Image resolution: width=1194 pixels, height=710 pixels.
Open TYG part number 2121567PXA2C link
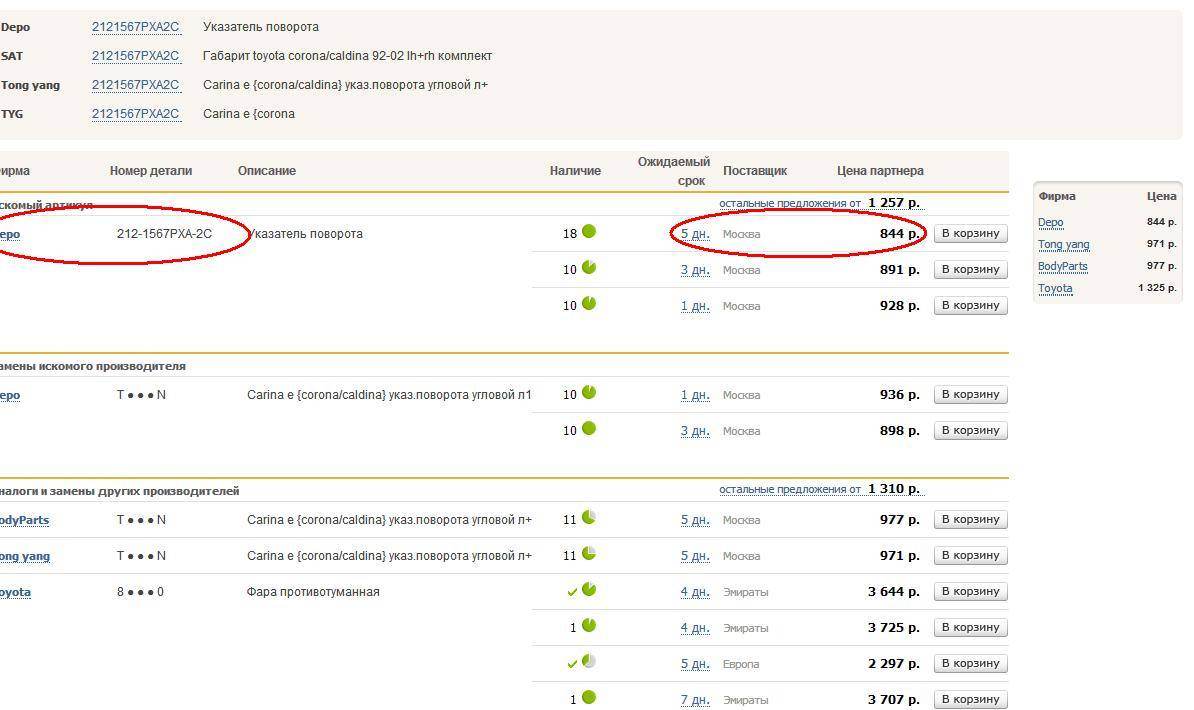pos(135,114)
